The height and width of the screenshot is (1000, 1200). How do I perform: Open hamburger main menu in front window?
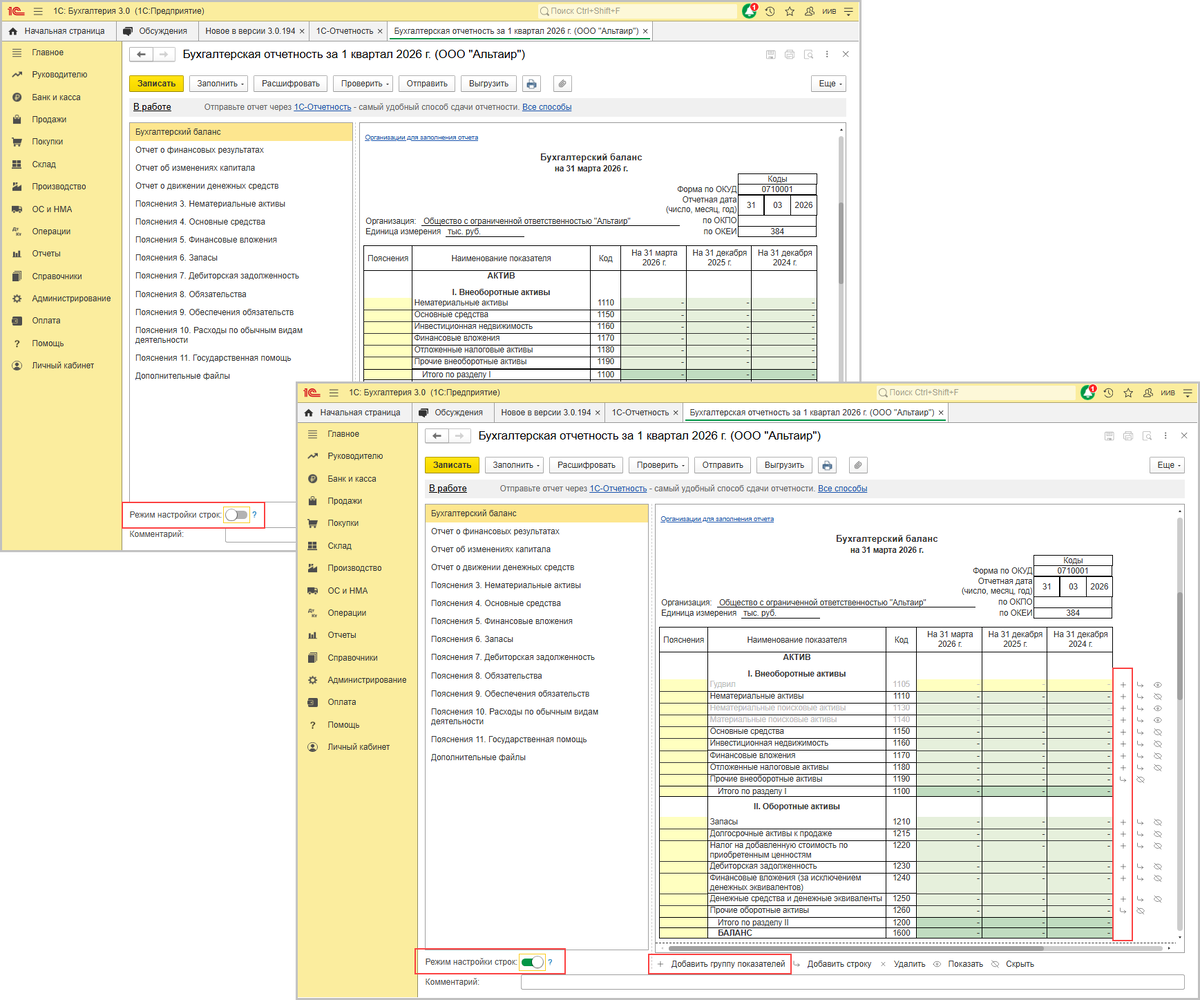coord(332,393)
